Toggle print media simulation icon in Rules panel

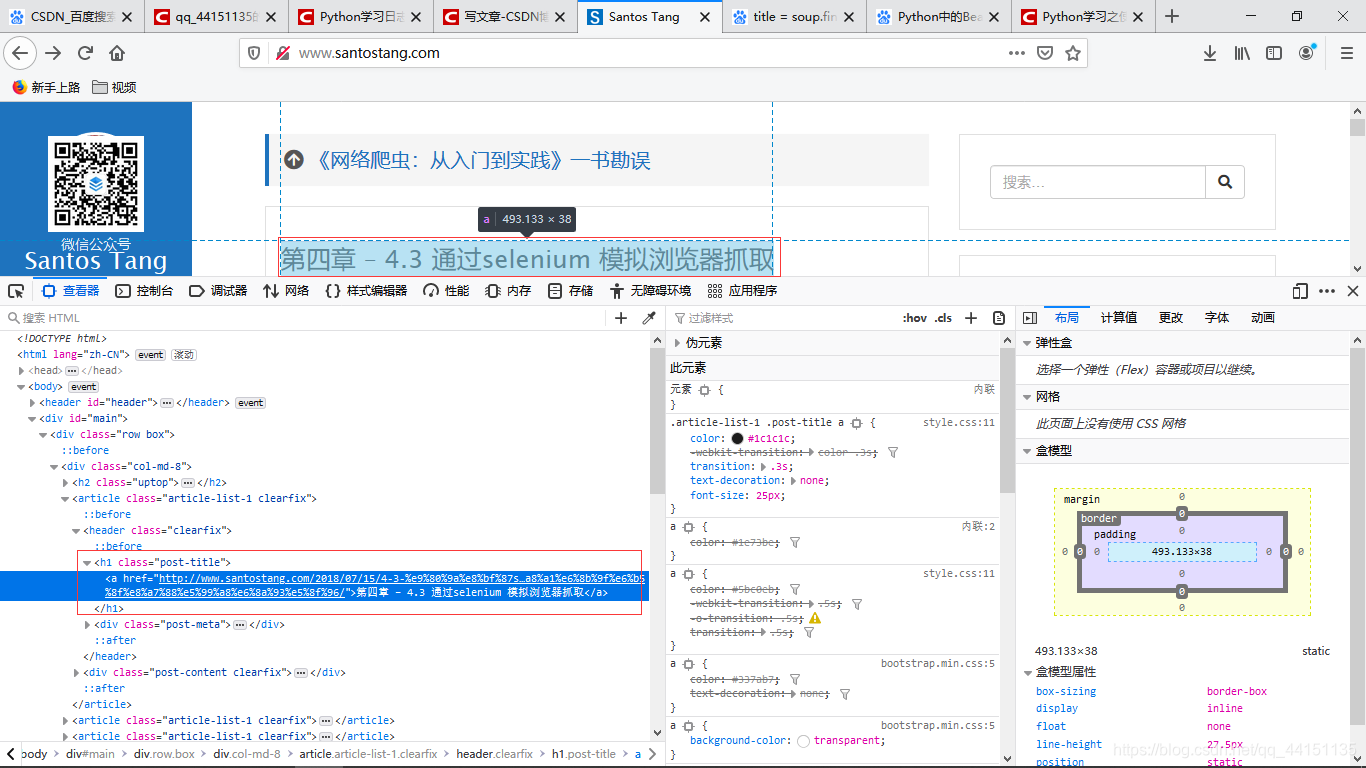tap(999, 318)
